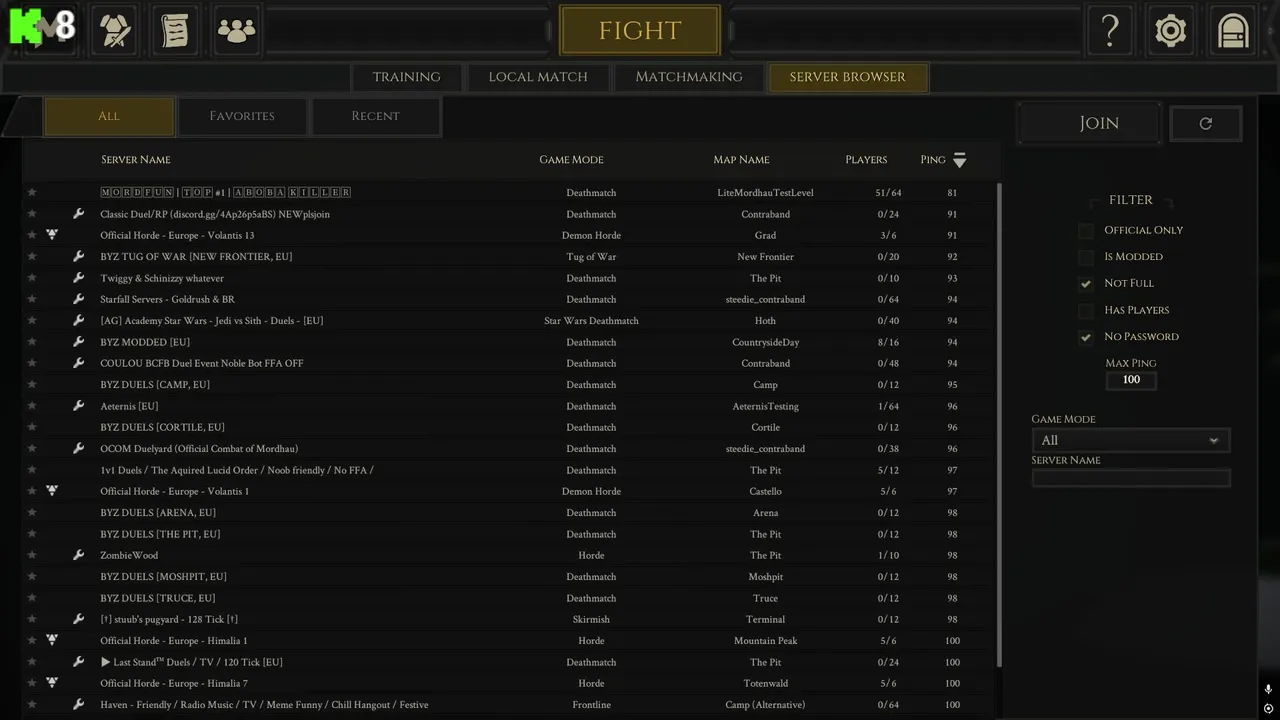Select the BYZ DUELS [MOSHPIT, EU] row
This screenshot has height=720, width=1280.
tap(510, 577)
